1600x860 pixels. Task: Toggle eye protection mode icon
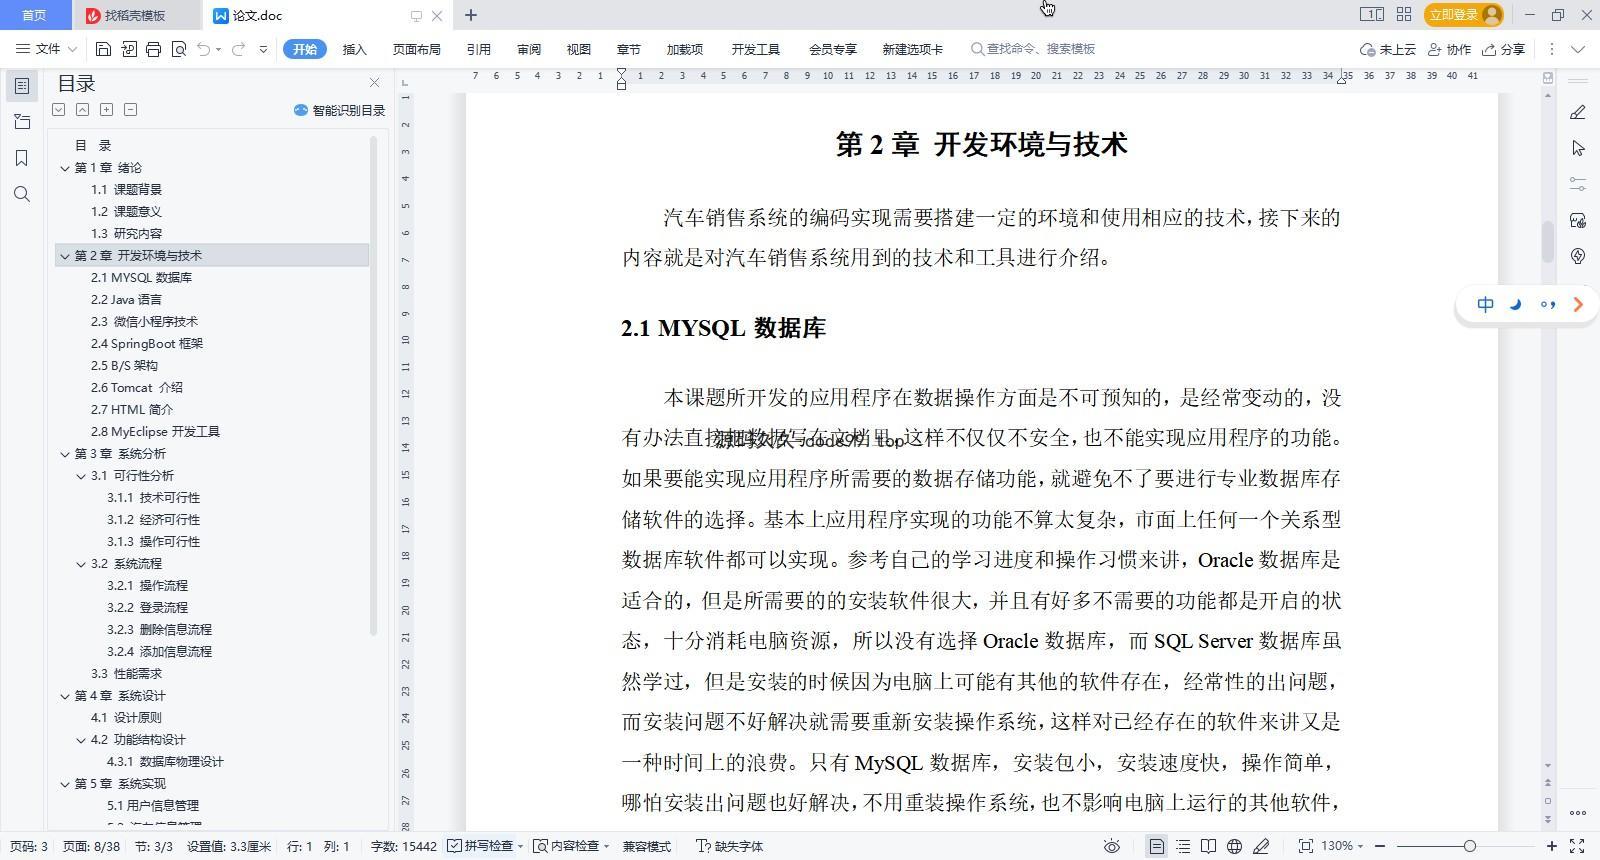[x=1111, y=846]
